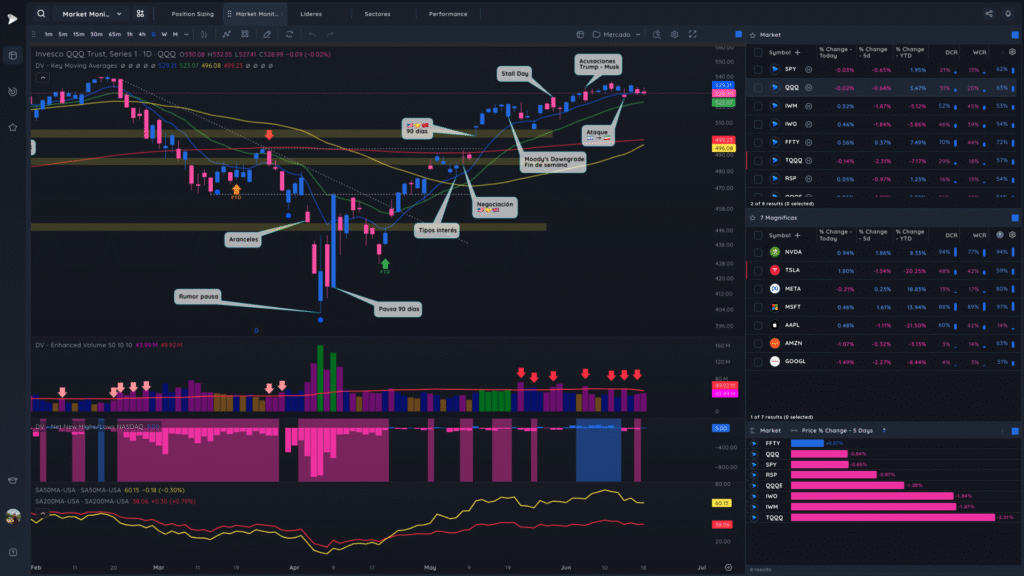The width and height of the screenshot is (1024, 576).
Task: Open the Market table settings gear
Action: click(1012, 52)
